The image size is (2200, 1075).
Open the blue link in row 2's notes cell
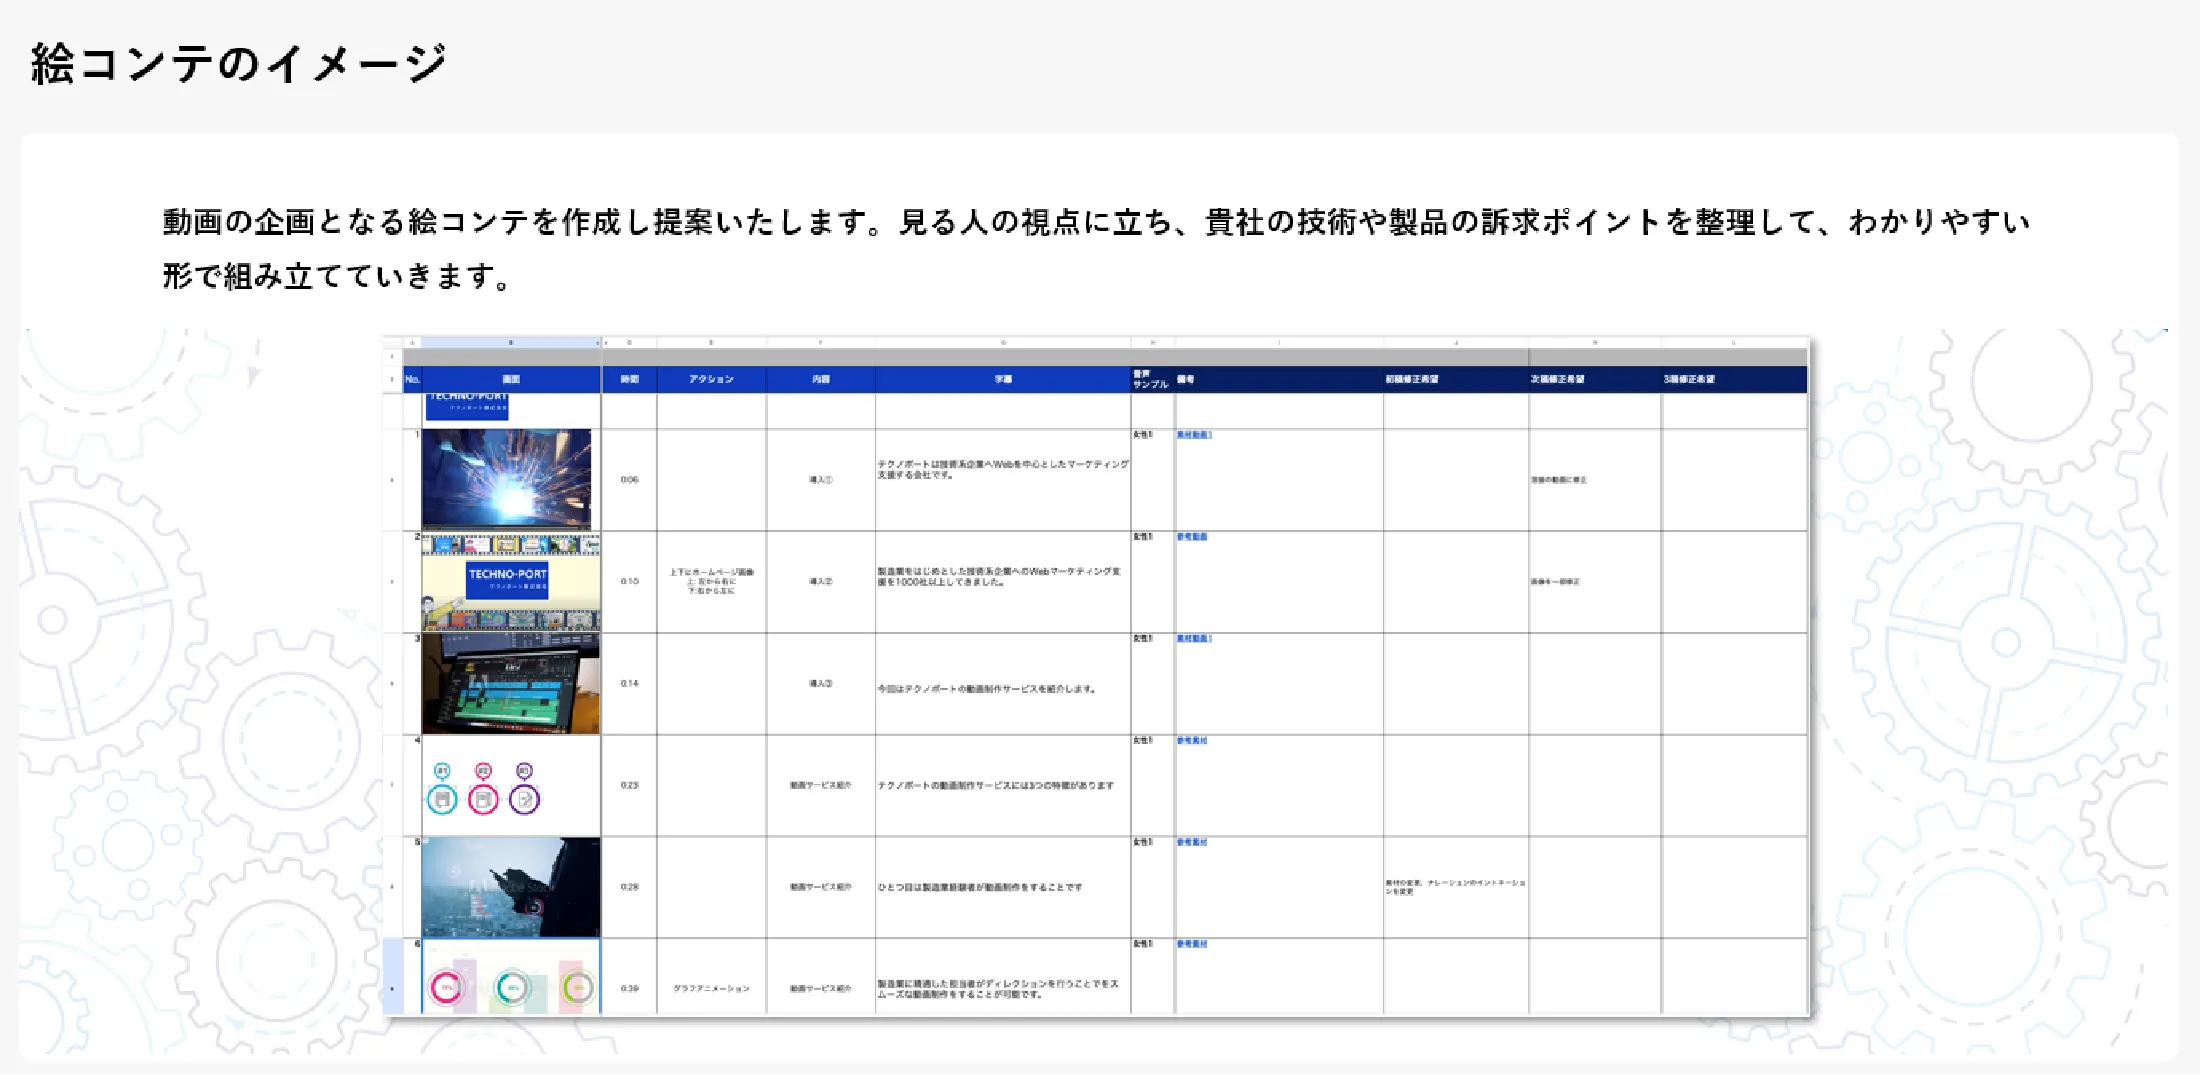point(1192,537)
